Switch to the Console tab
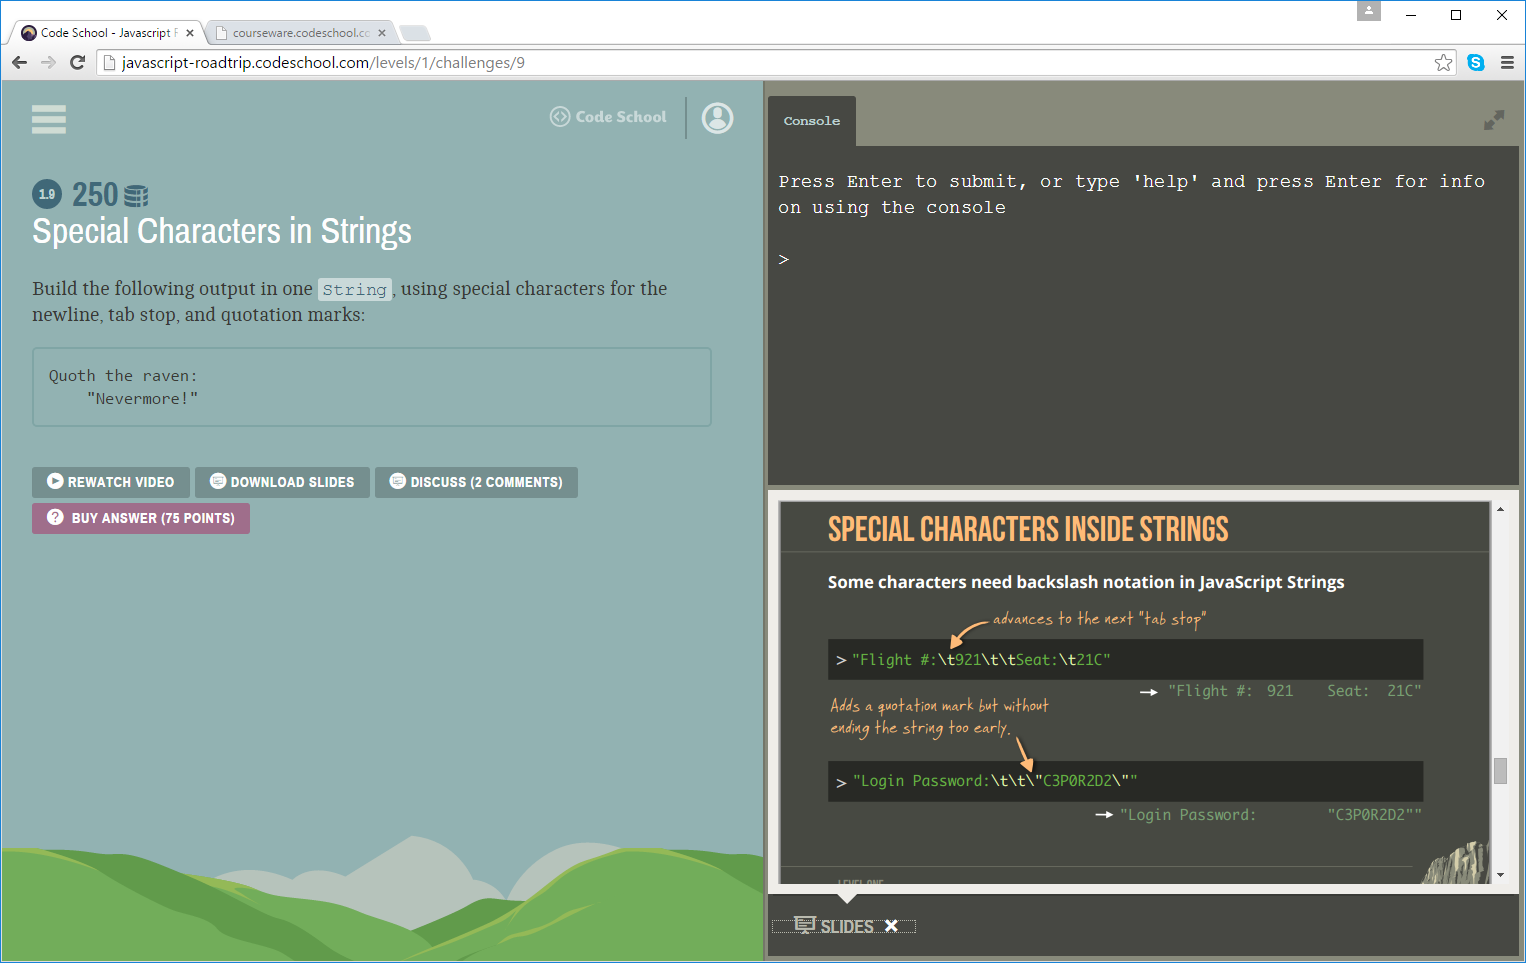 point(812,121)
